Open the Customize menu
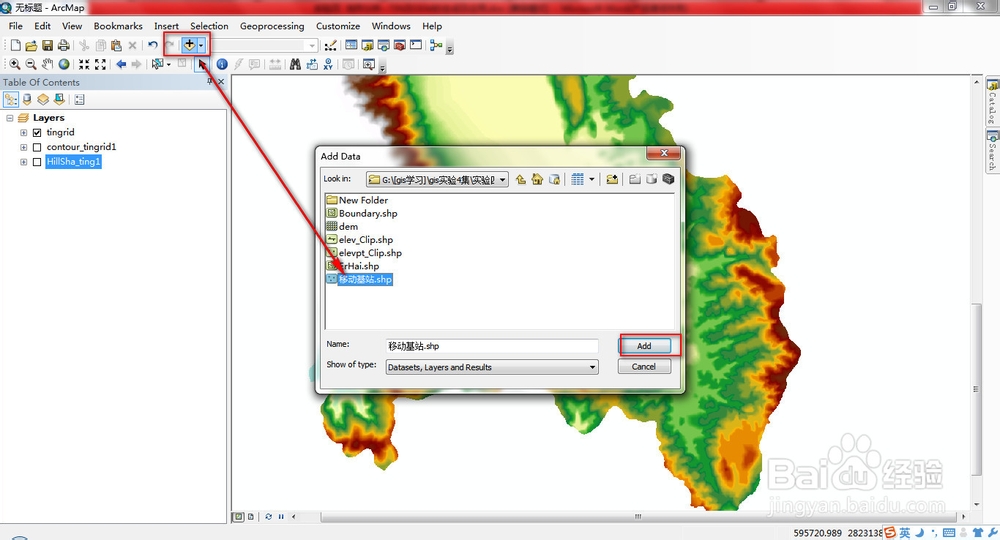The height and width of the screenshot is (540, 1000). (x=338, y=26)
